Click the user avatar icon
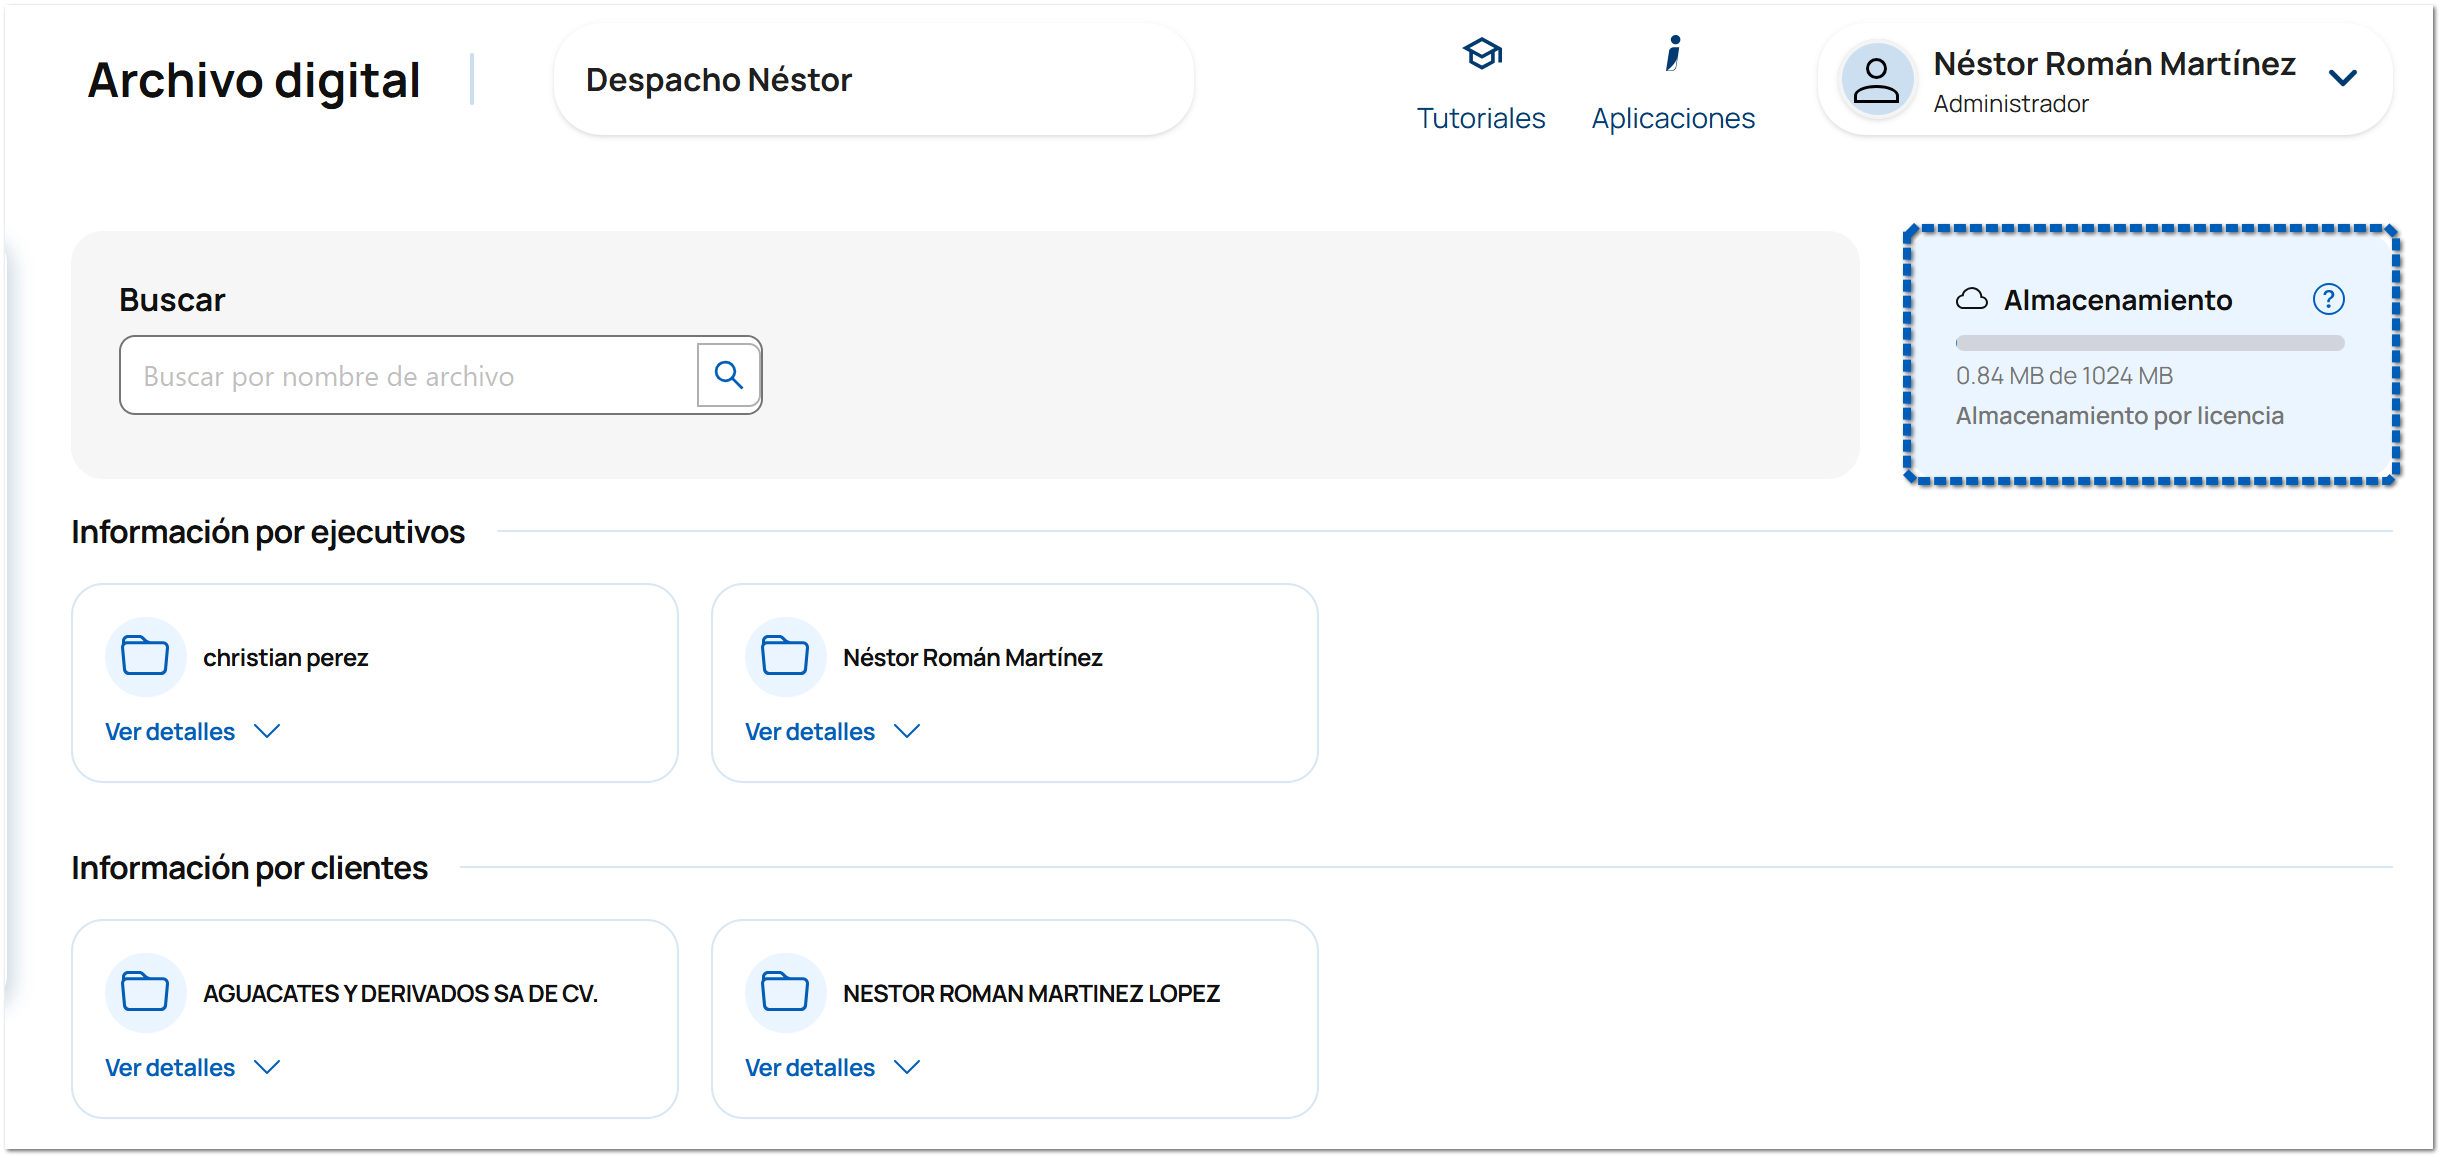 coord(1876,80)
